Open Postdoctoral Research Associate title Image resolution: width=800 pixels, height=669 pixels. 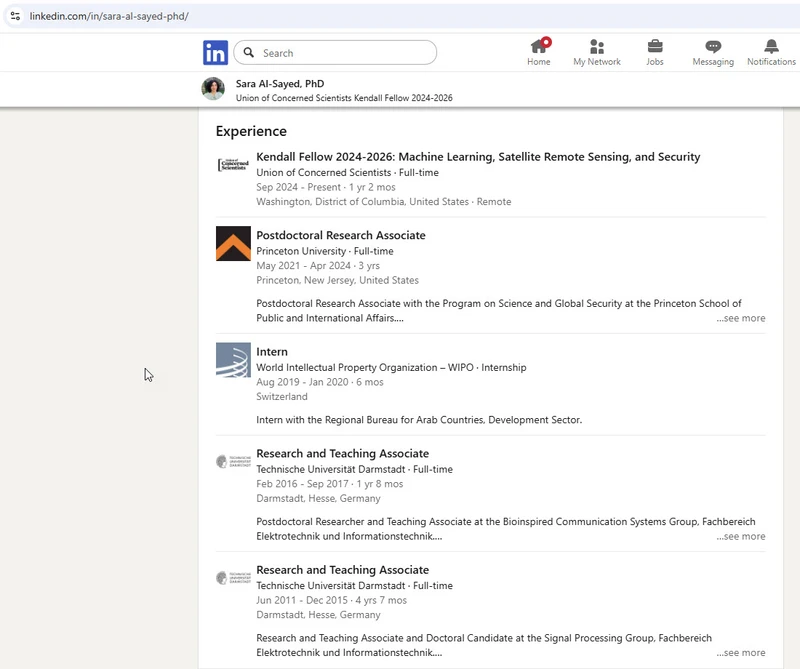point(341,235)
